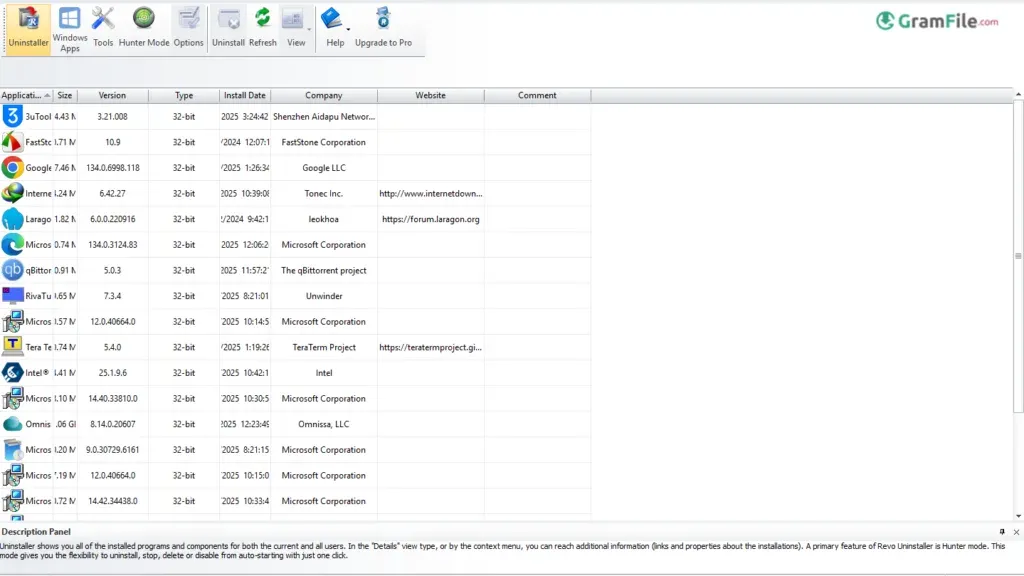Select the Google Chrome icon

(12, 167)
